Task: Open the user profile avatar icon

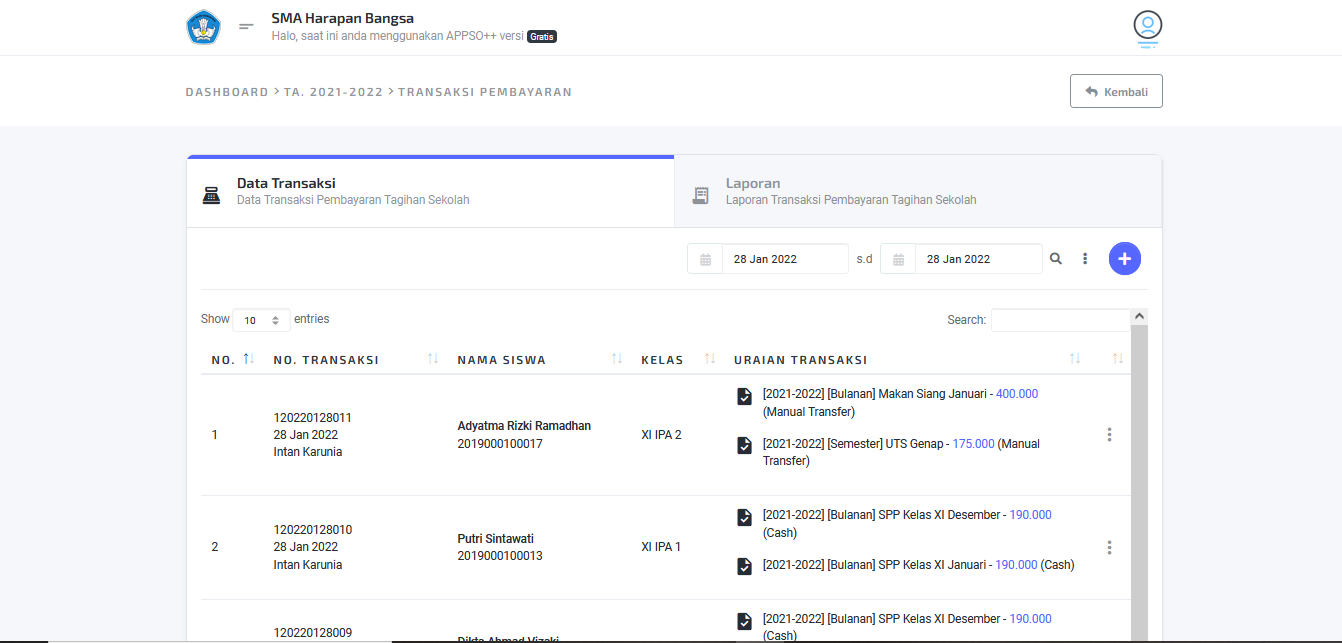Action: coord(1147,25)
